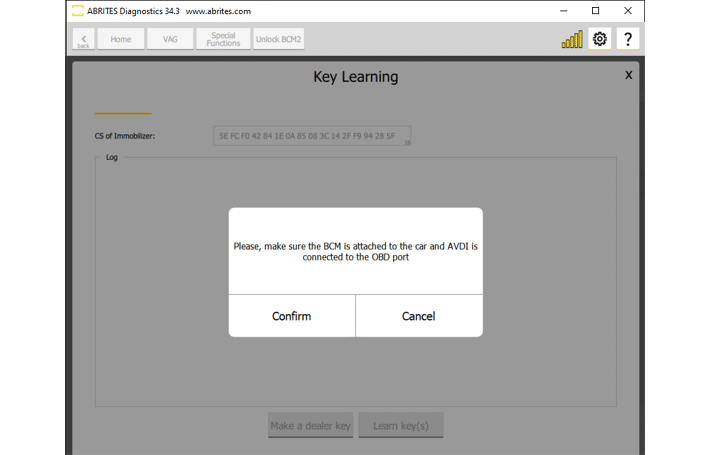Screen dimensions: 710x455
Task: Maximize the ABRITES Diagnostics window
Action: tap(595, 11)
